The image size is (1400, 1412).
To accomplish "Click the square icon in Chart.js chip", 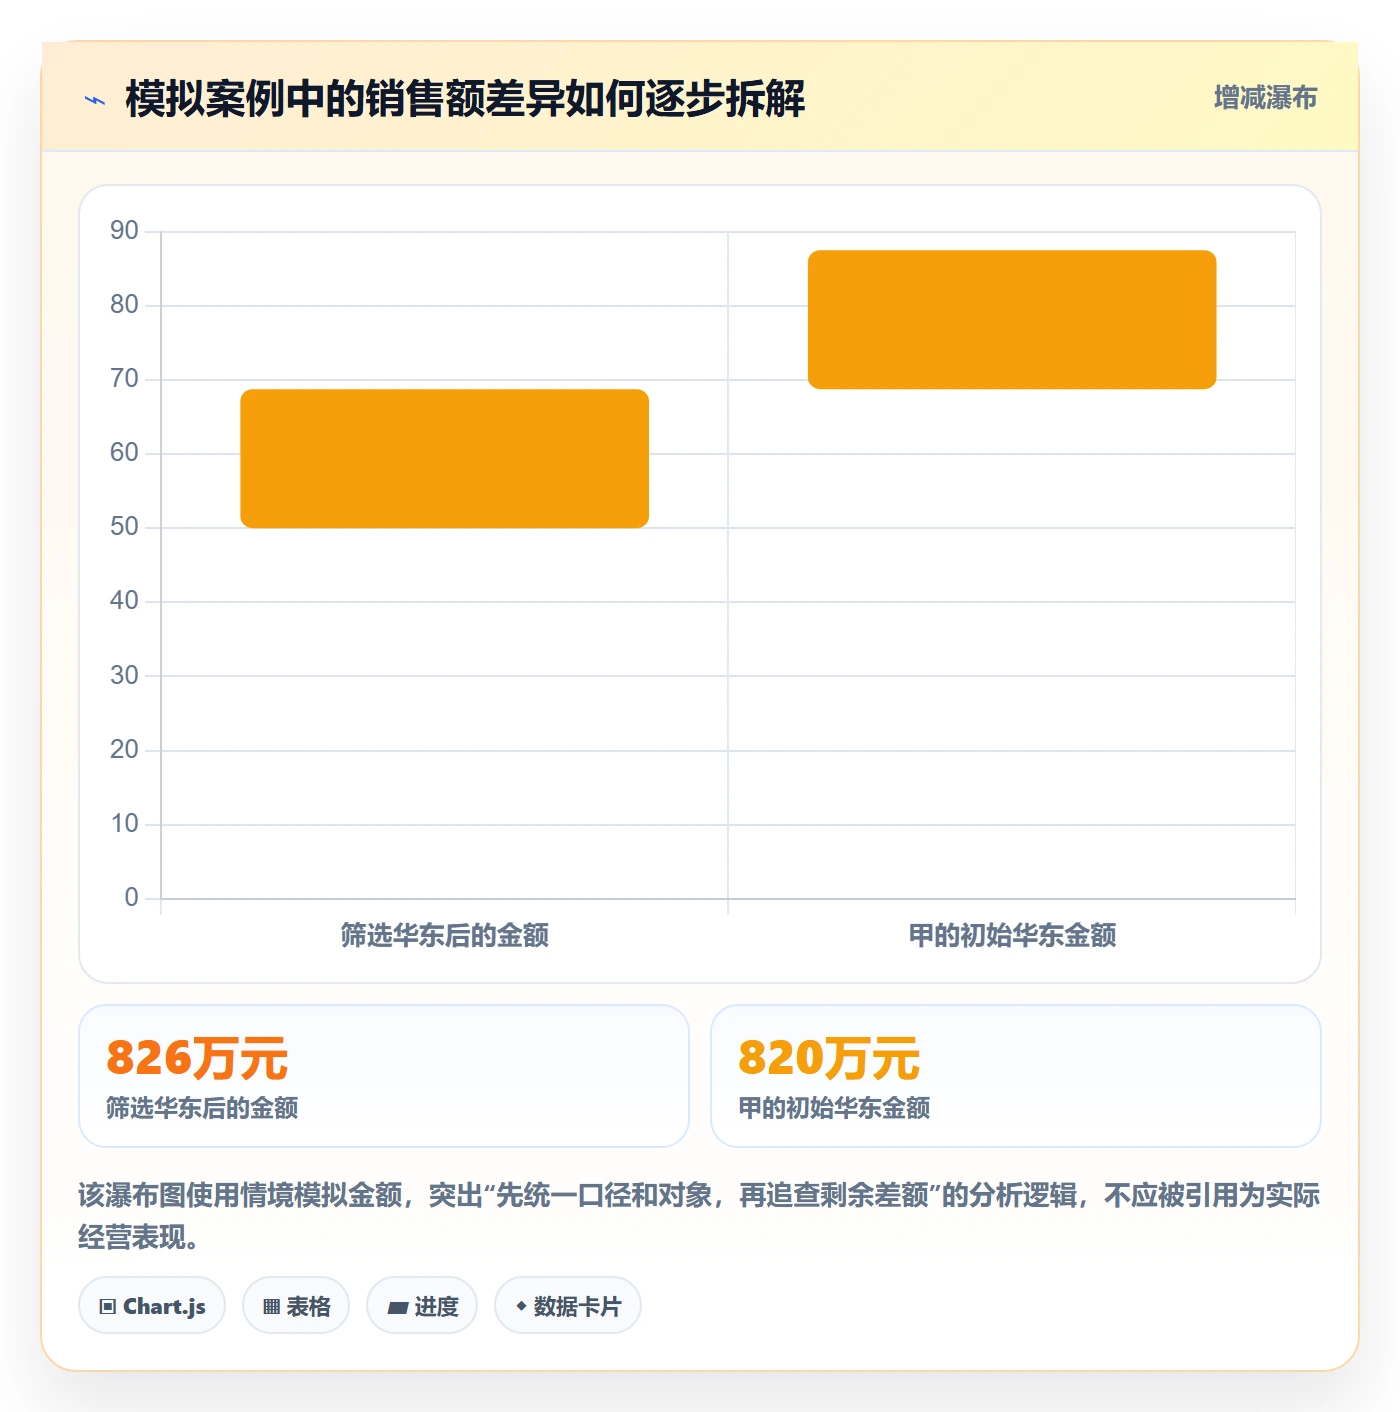I will 108,1306.
